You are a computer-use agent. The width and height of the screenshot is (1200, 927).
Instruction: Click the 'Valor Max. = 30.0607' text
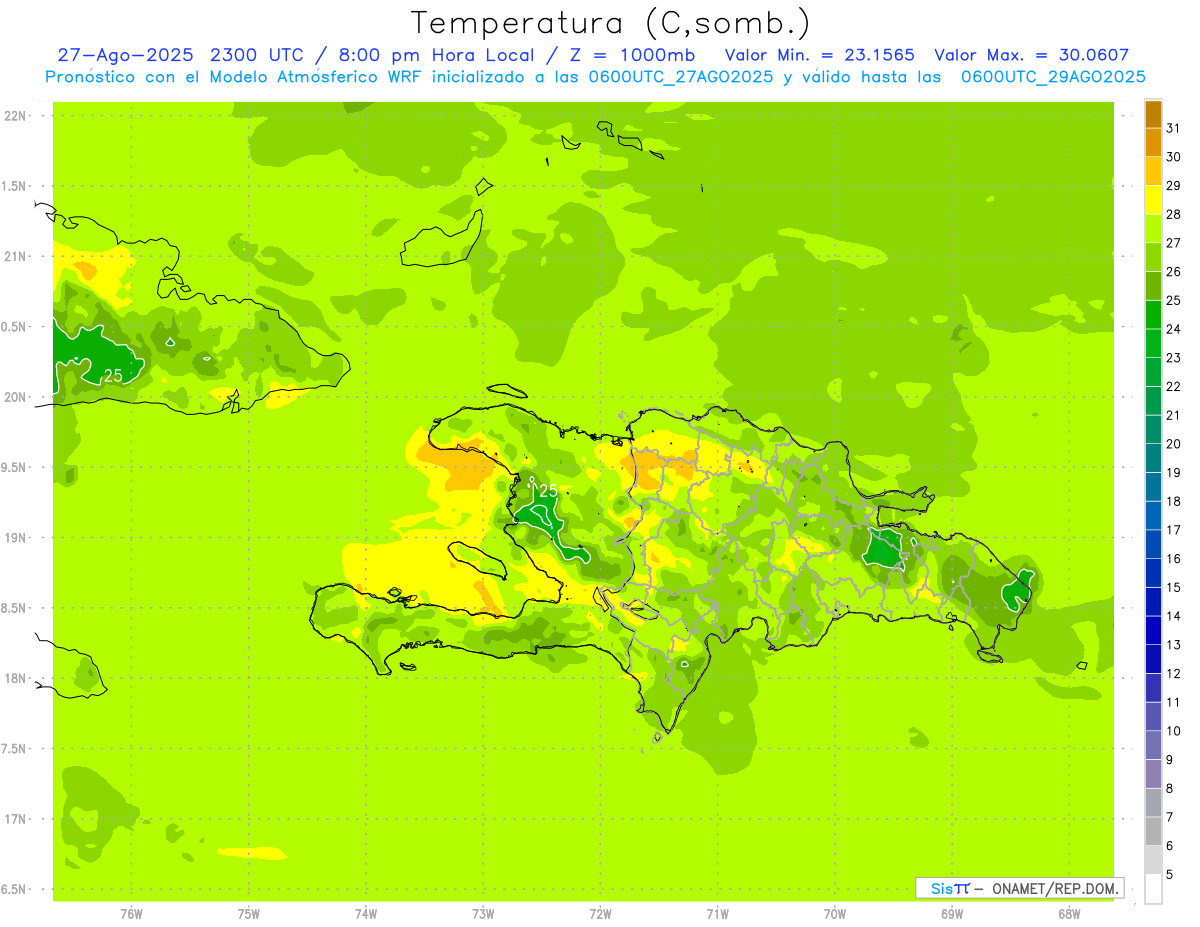click(x=1031, y=55)
